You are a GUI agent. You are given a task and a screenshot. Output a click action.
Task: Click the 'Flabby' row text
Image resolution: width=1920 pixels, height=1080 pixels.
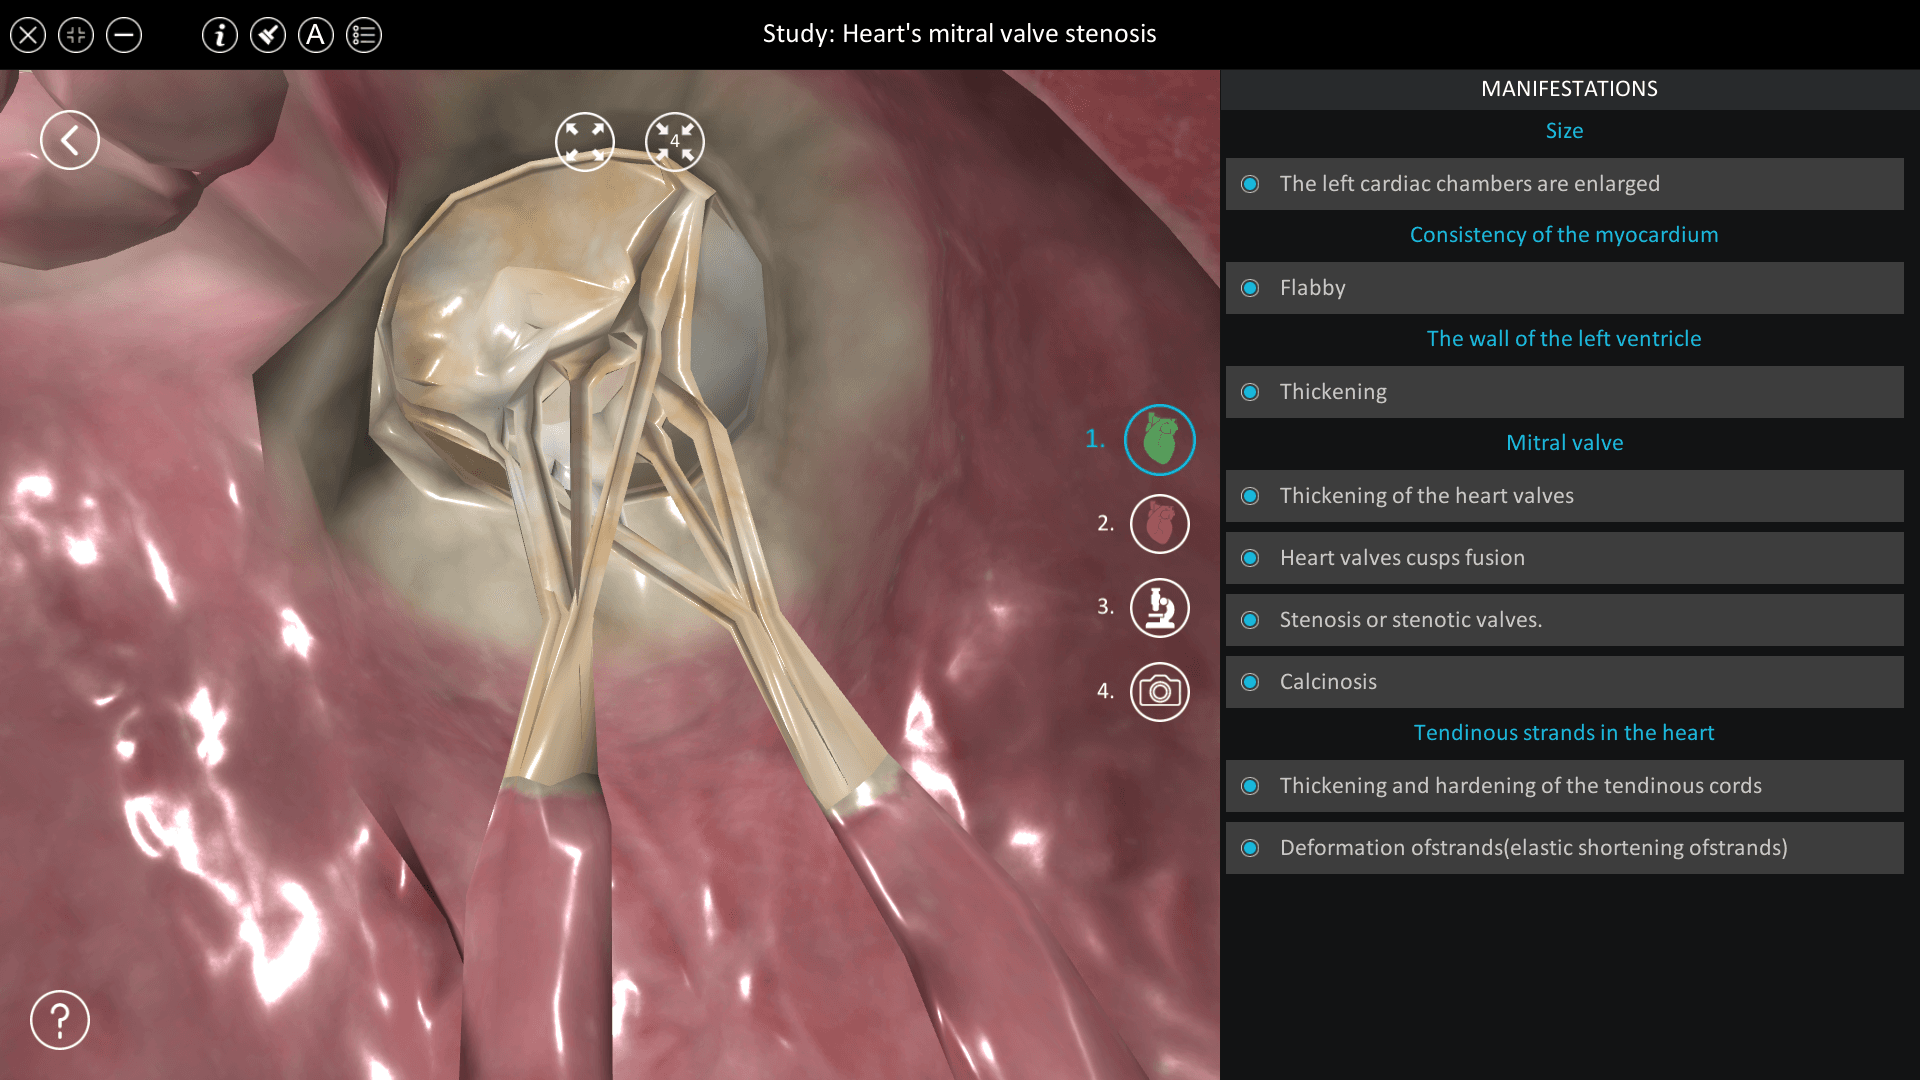click(1312, 288)
